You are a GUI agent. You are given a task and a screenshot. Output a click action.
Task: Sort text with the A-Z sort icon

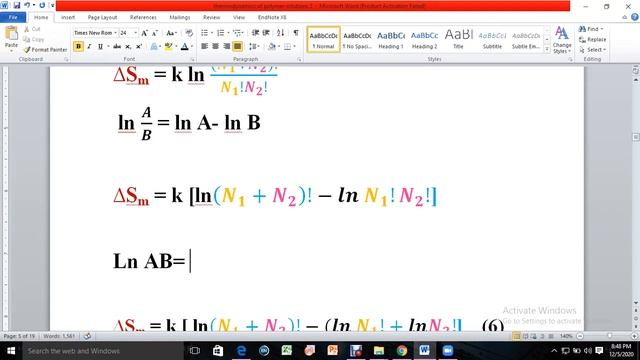point(280,33)
